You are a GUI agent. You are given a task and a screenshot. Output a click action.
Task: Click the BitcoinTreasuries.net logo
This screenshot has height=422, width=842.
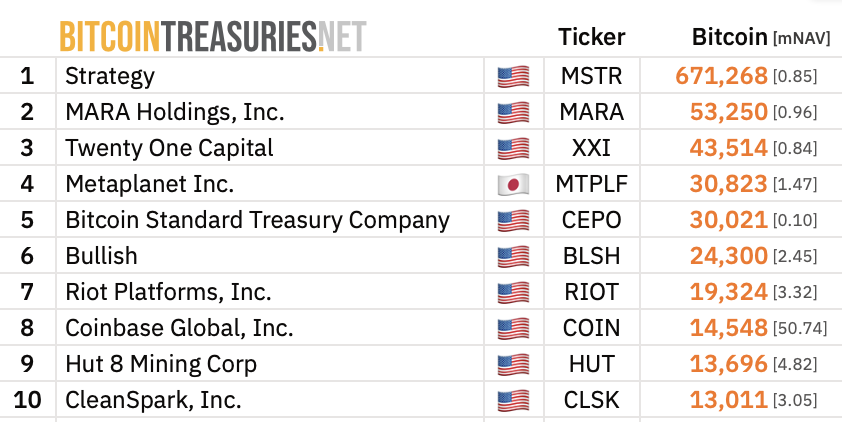pos(212,36)
